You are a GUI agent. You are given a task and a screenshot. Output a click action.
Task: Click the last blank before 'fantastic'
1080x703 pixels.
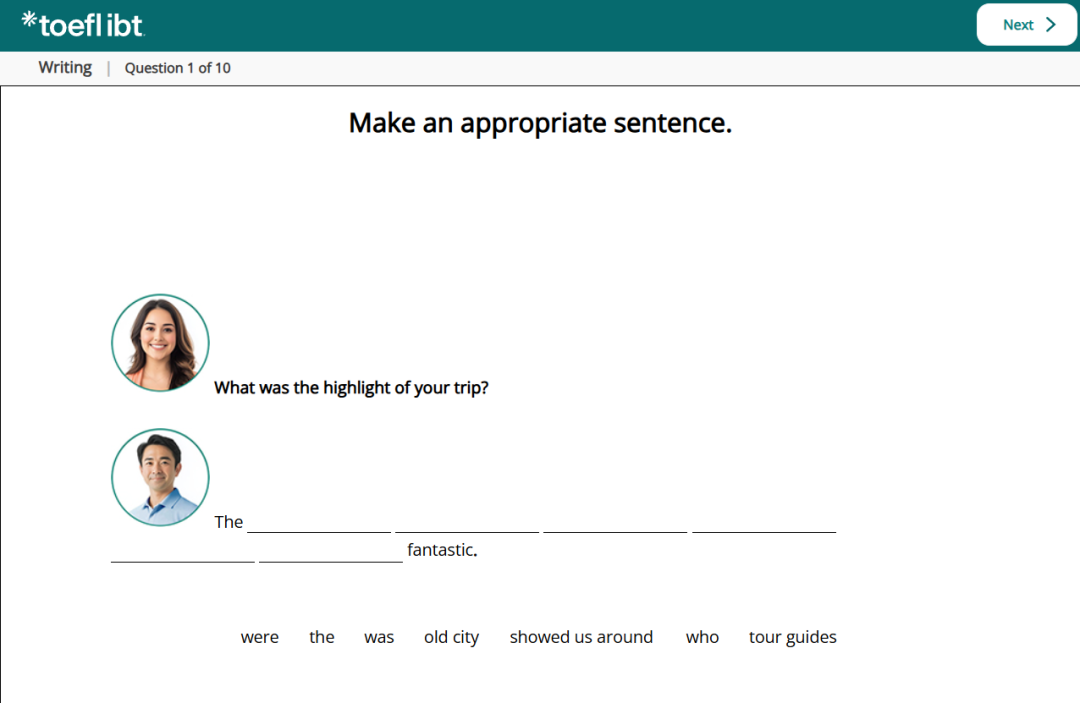pos(330,556)
